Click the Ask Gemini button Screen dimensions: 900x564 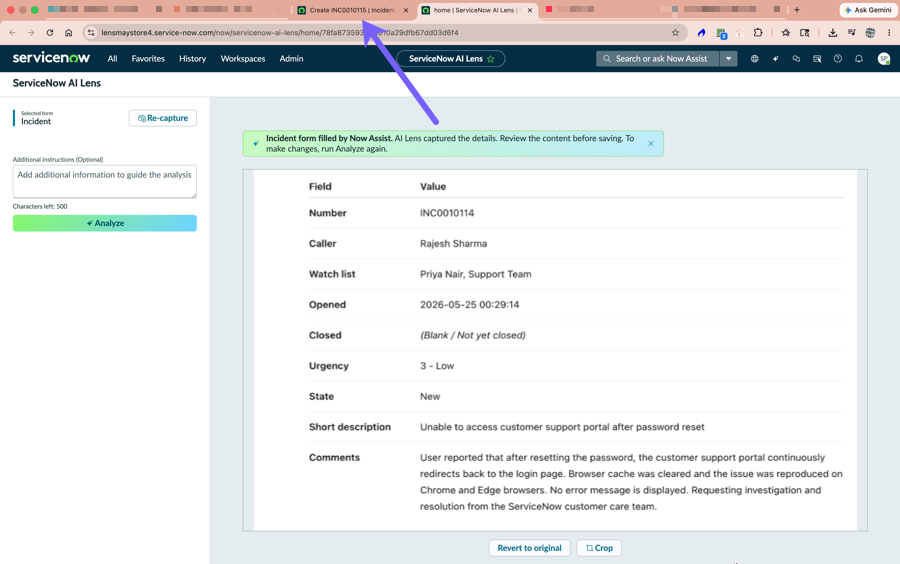[868, 10]
